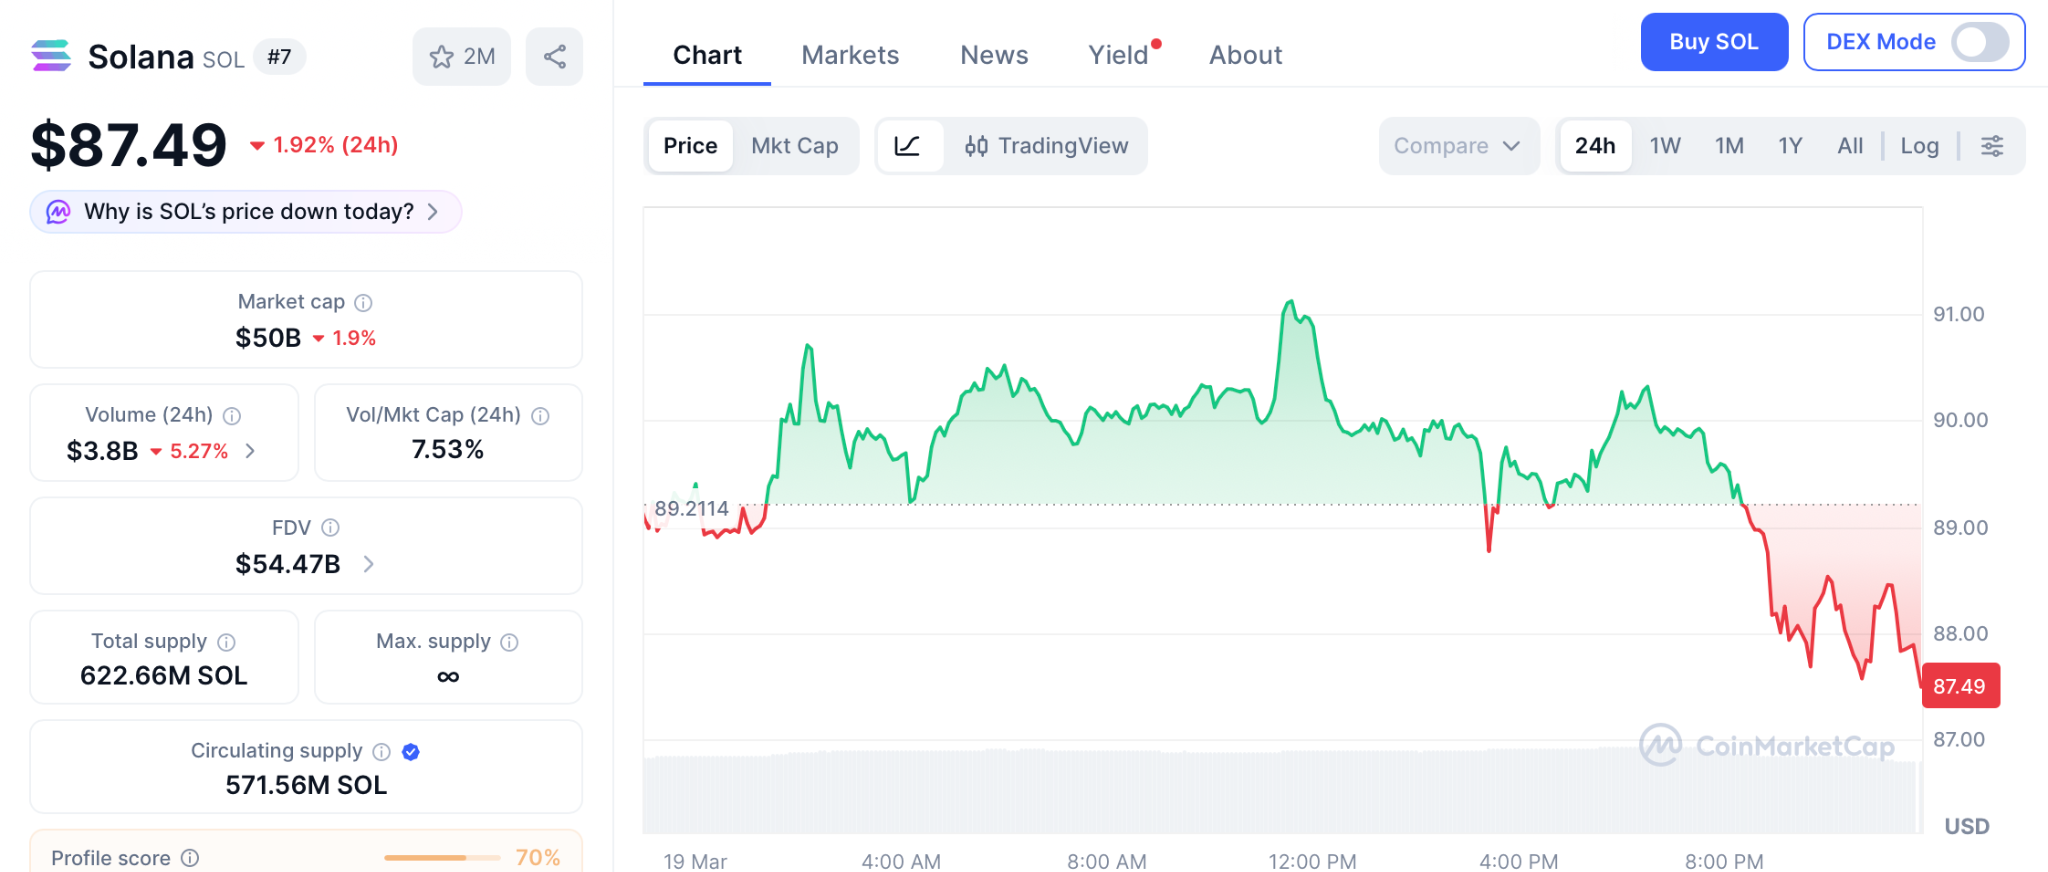This screenshot has height=872, width=2048.
Task: Expand Volume (24h) details arrow
Action: (250, 451)
